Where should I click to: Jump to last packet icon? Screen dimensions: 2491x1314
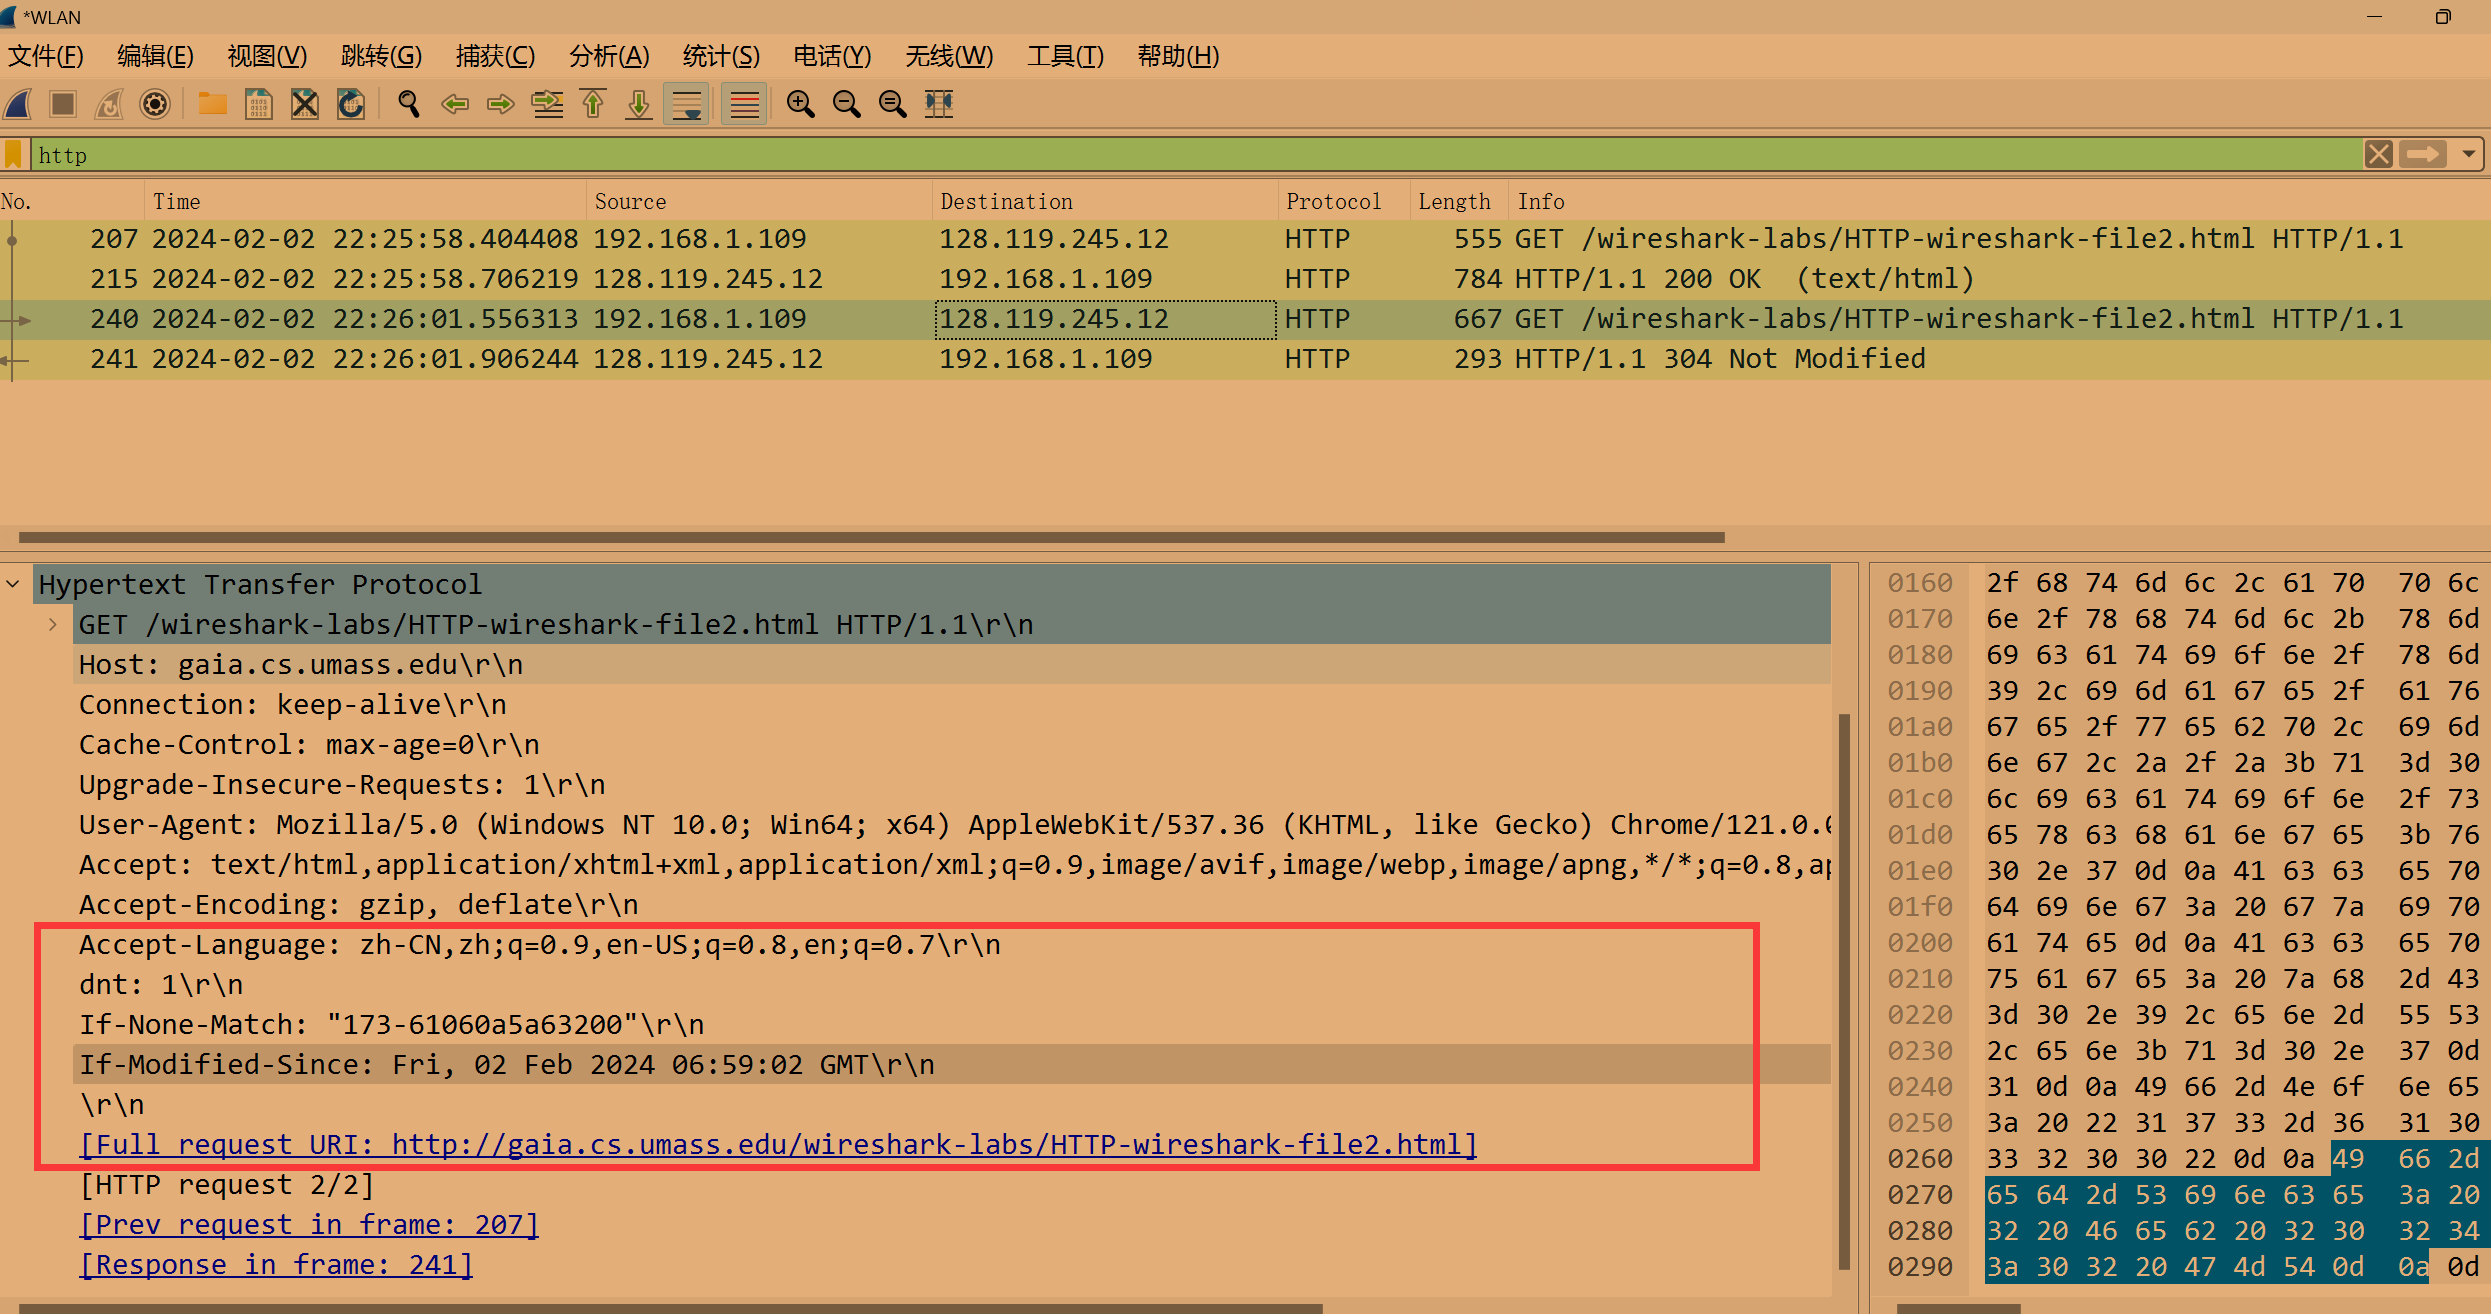(x=639, y=104)
